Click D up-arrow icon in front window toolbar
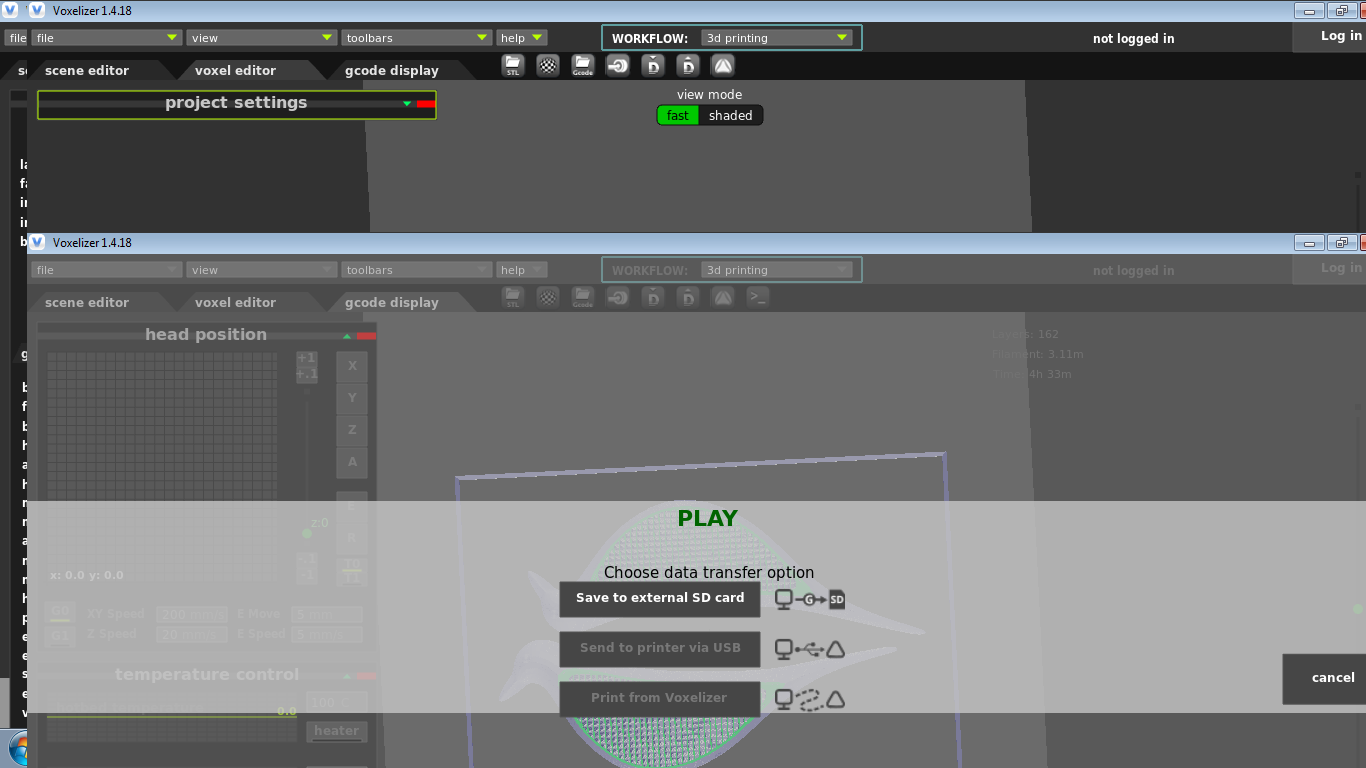The height and width of the screenshot is (768, 1366). [x=688, y=297]
